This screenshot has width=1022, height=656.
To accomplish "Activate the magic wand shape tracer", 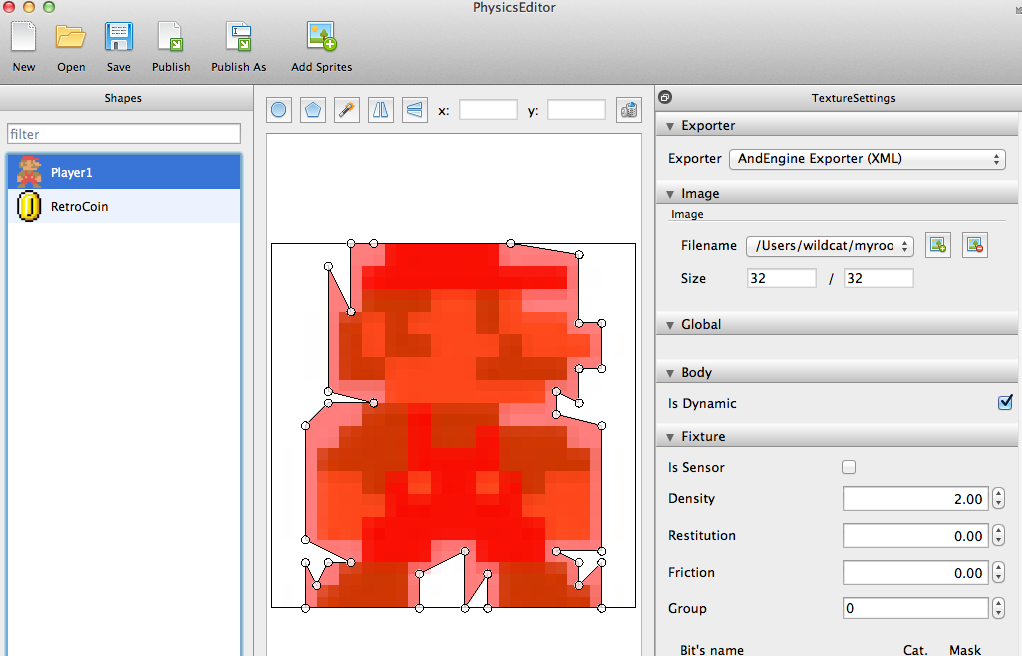I will click(x=347, y=110).
